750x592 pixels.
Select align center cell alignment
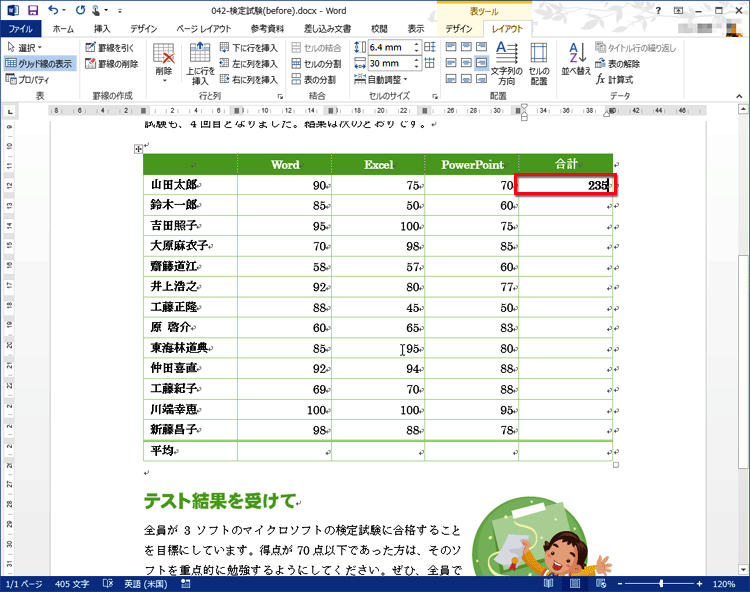click(466, 63)
